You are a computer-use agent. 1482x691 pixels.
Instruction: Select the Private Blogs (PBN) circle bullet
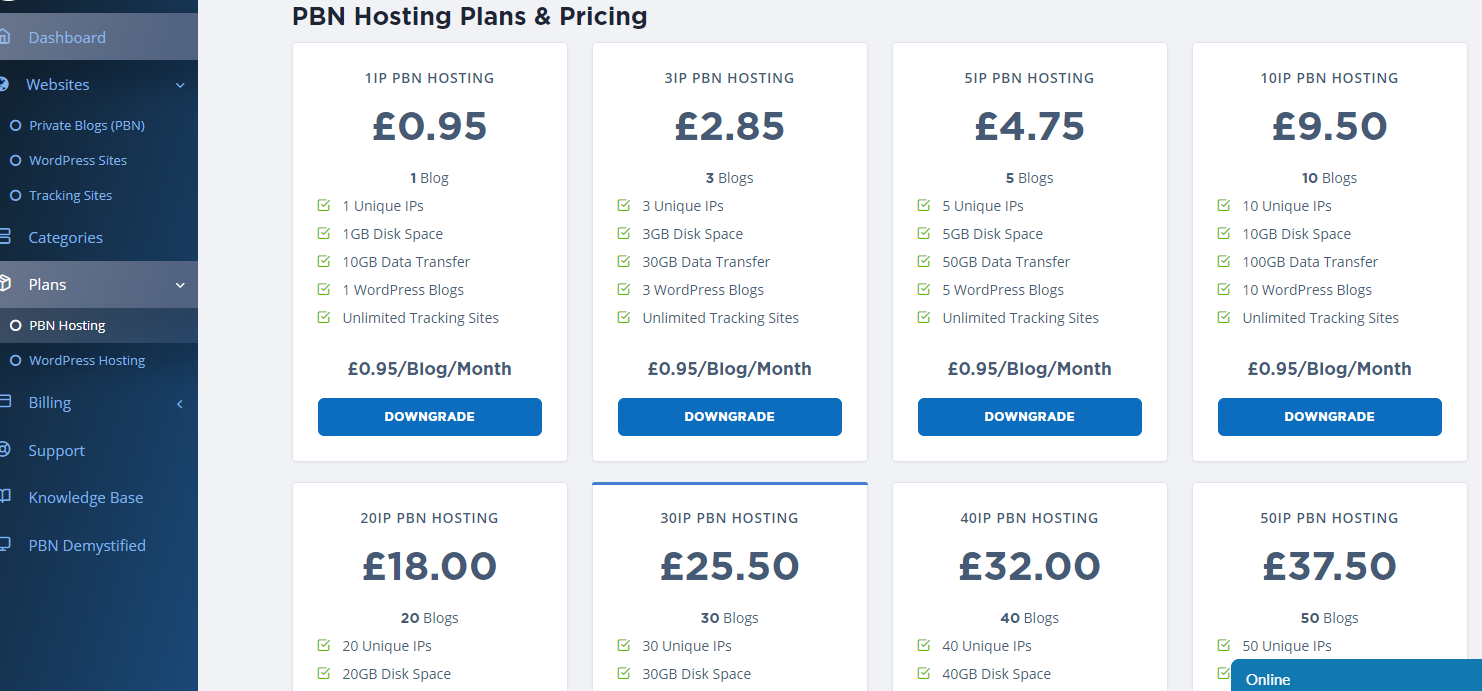pyautogui.click(x=15, y=126)
